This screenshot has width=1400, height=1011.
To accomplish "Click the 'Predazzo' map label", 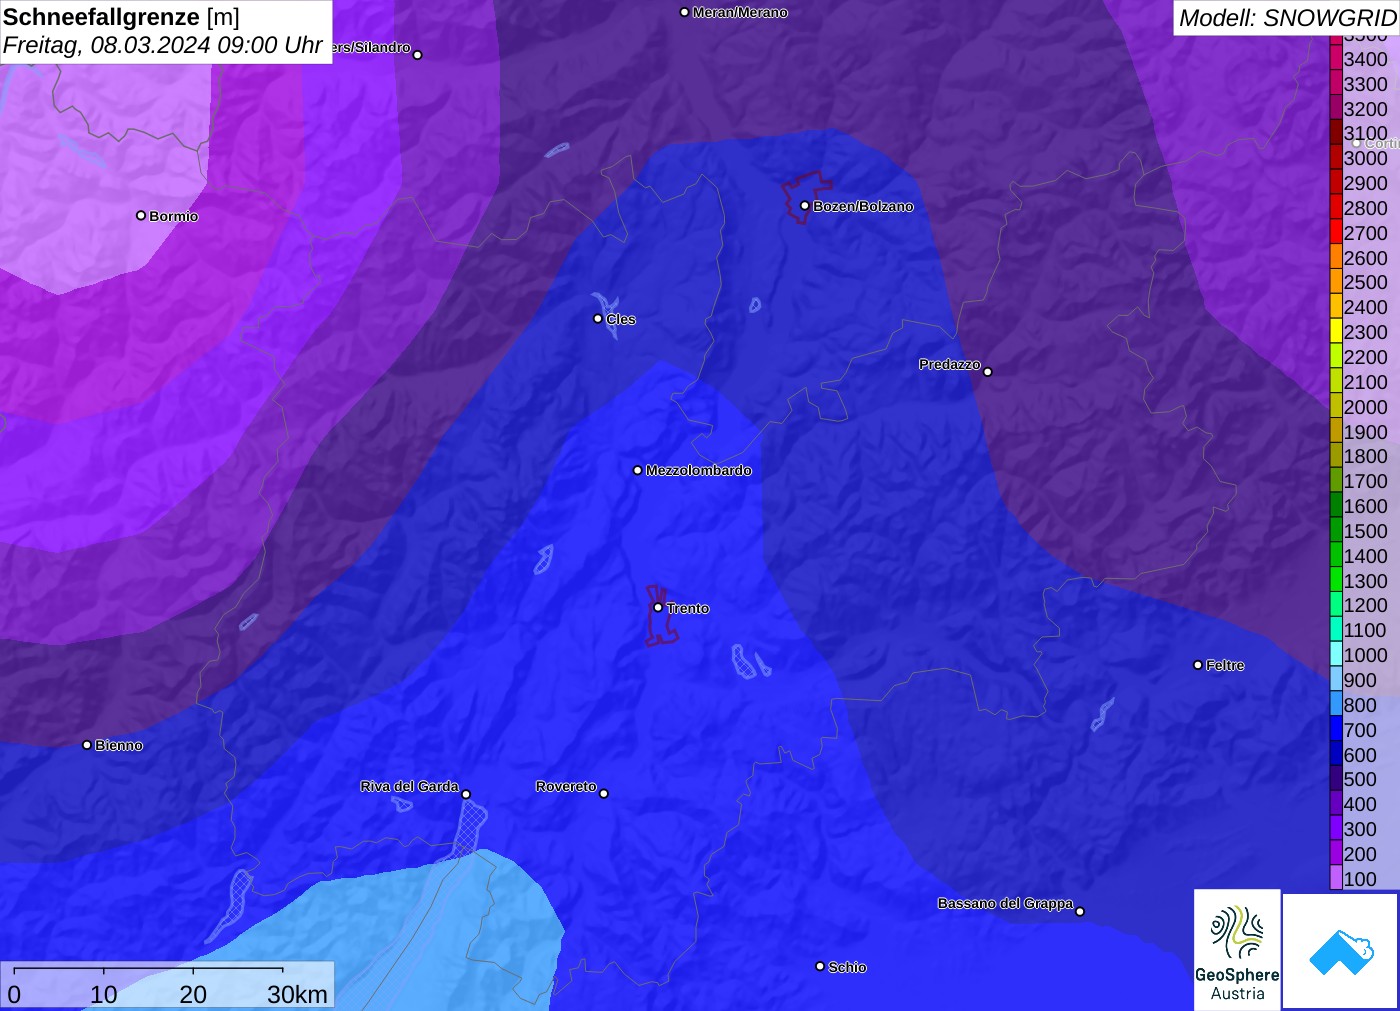I will tap(950, 364).
